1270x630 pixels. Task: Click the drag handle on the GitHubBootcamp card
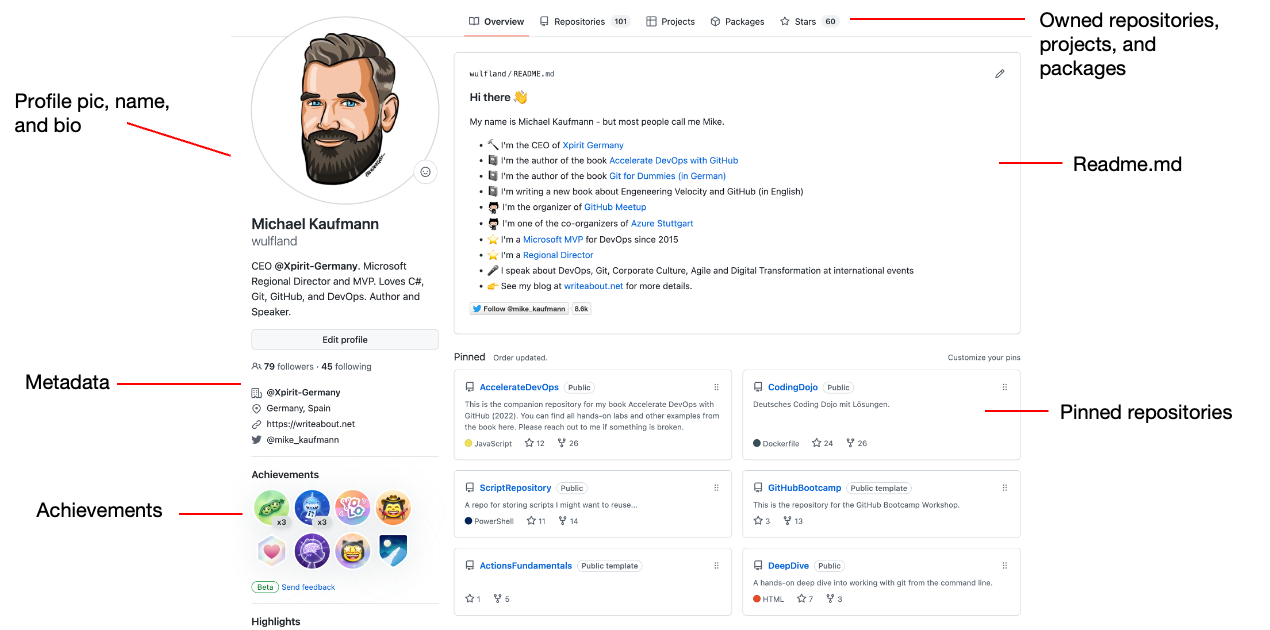(1005, 488)
